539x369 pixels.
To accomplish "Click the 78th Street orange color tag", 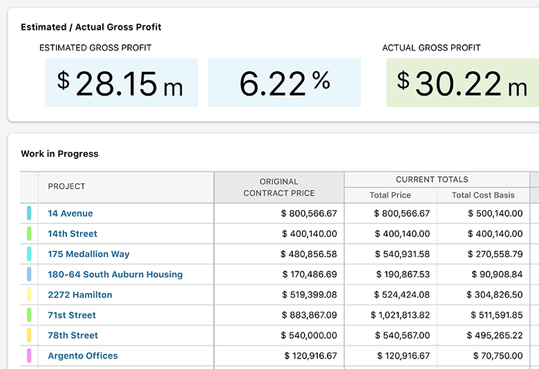I will (29, 335).
